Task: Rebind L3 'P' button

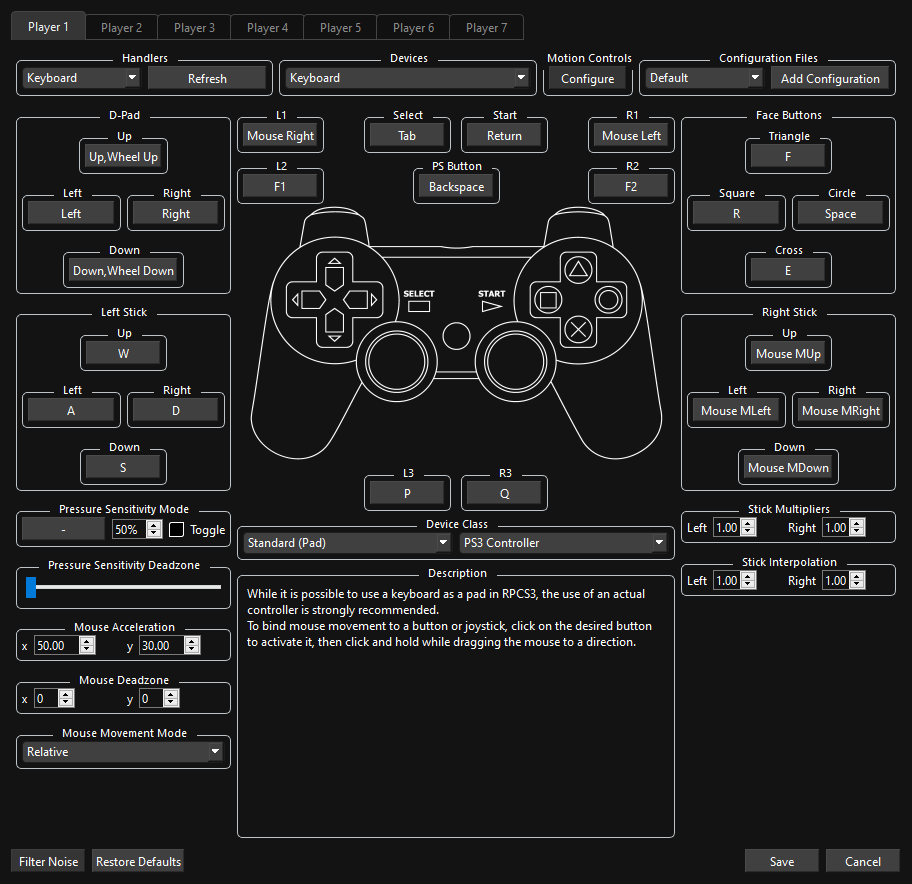Action: coord(407,493)
